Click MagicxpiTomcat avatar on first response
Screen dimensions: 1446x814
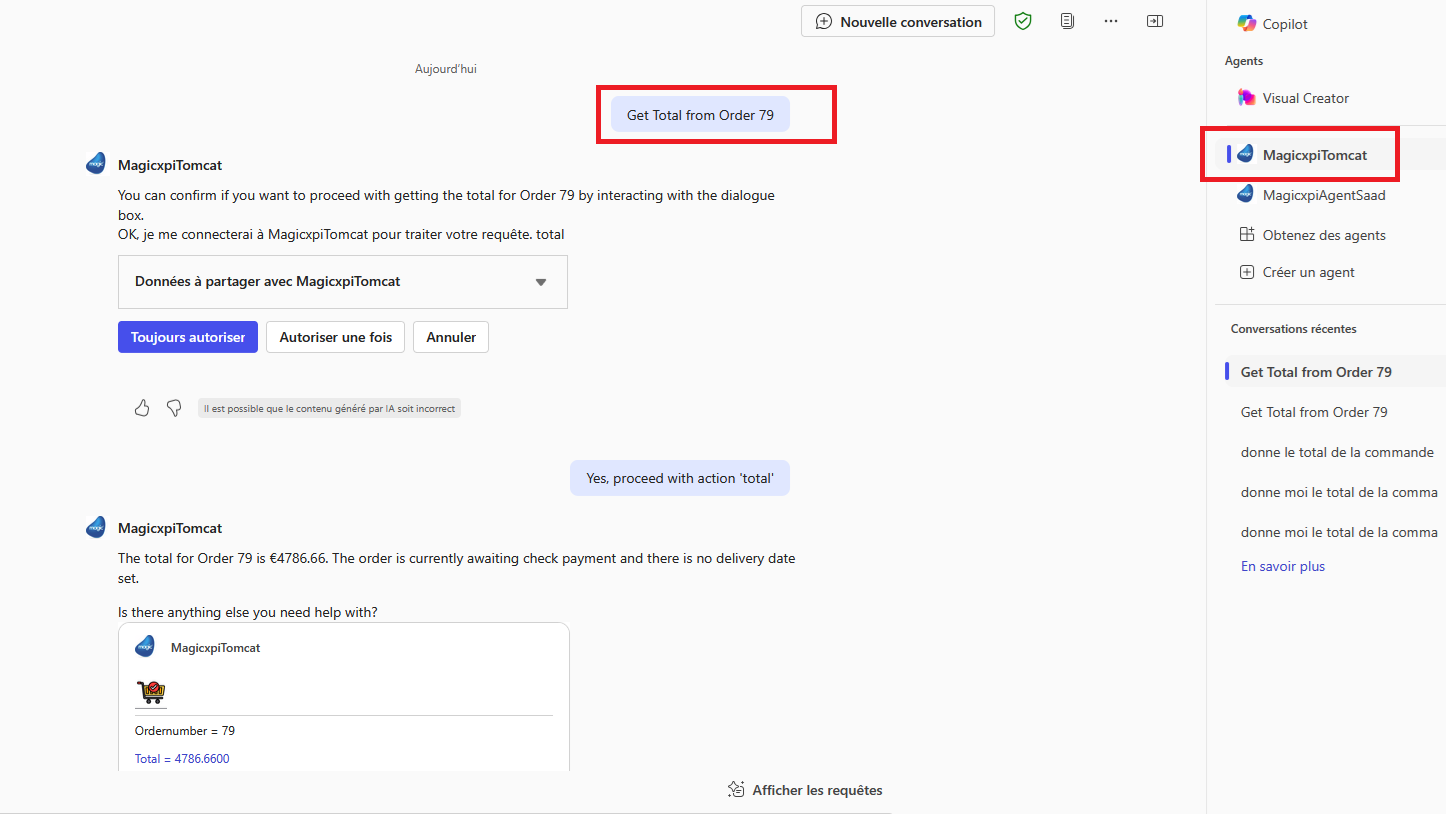click(x=96, y=164)
